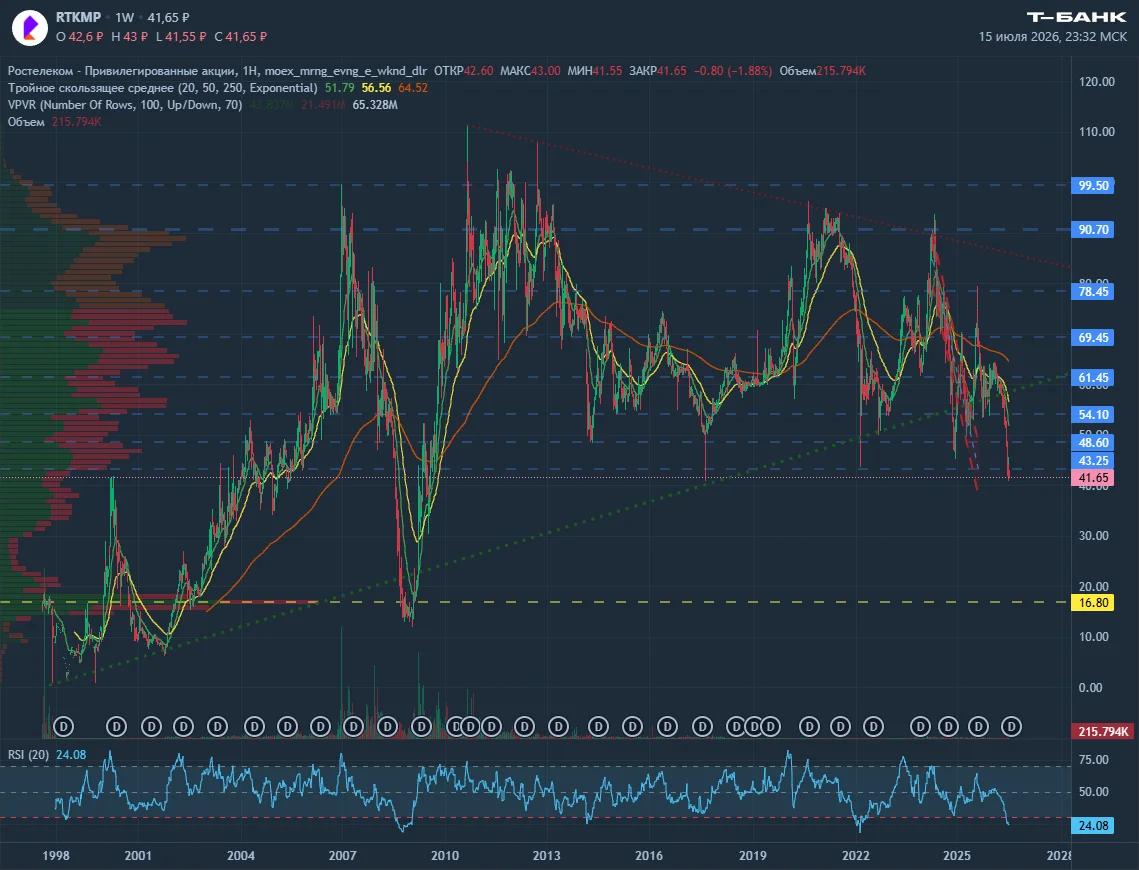
Task: Select the RTKMP ticker label
Action: click(78, 17)
